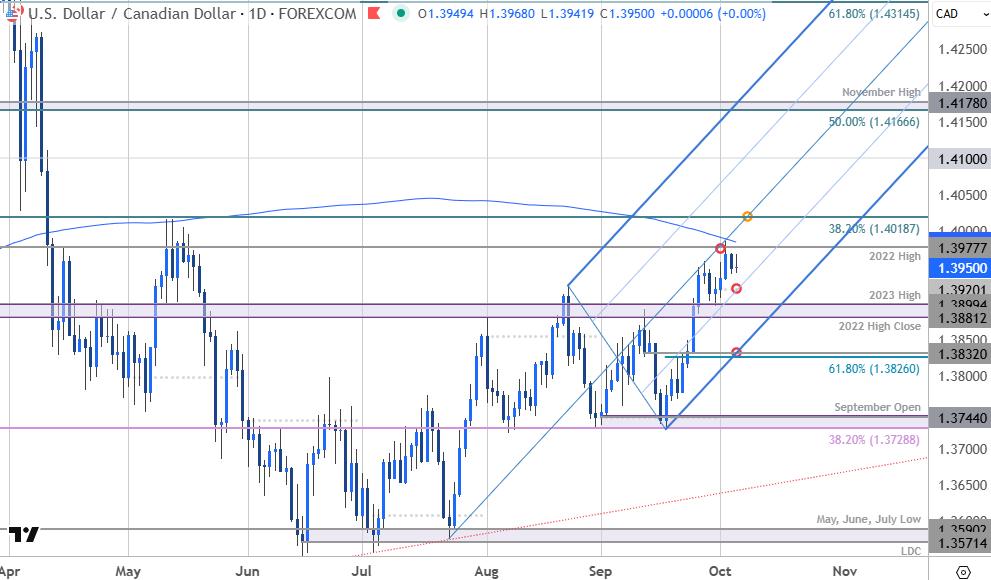Click the May, June, July Low label

coord(868,519)
